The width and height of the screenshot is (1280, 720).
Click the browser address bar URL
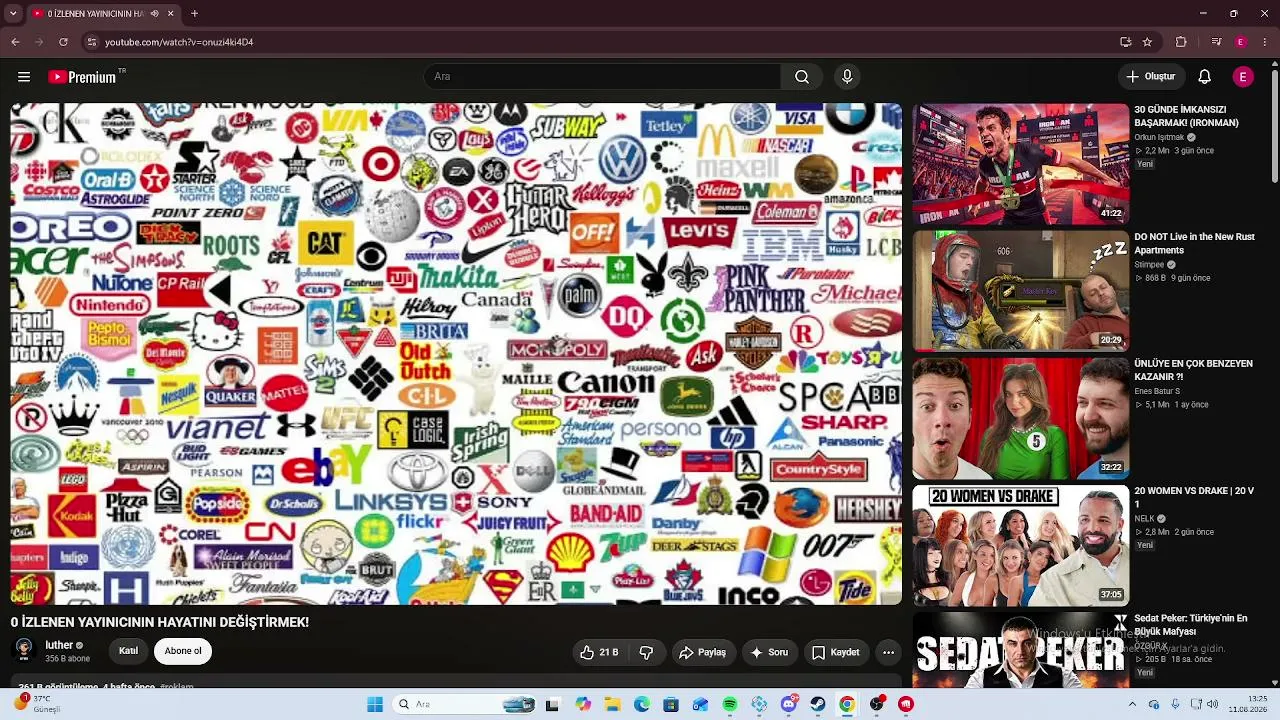[179, 42]
